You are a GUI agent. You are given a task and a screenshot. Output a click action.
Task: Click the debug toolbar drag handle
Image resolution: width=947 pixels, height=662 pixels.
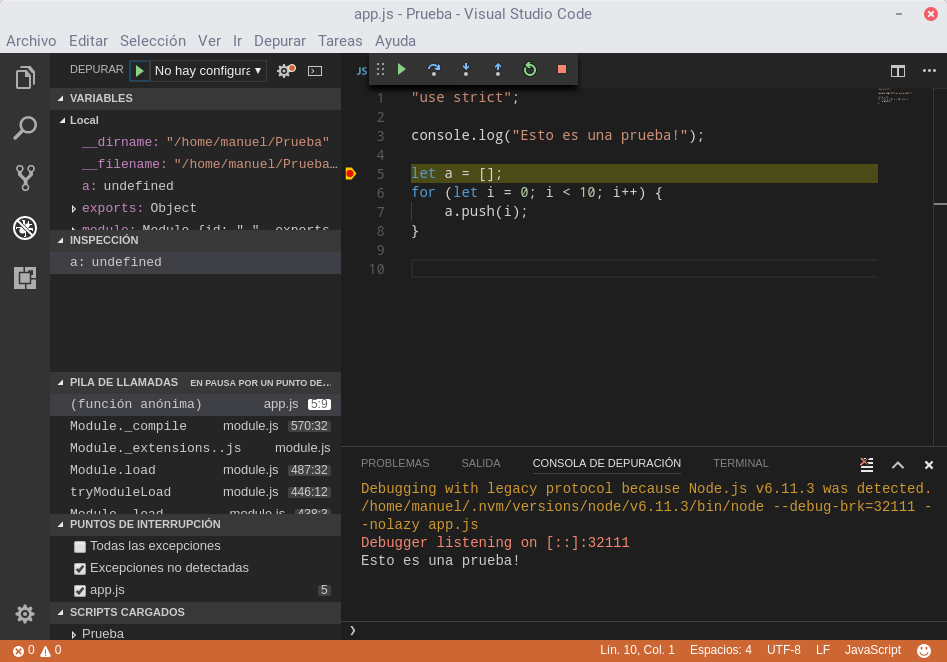380,69
